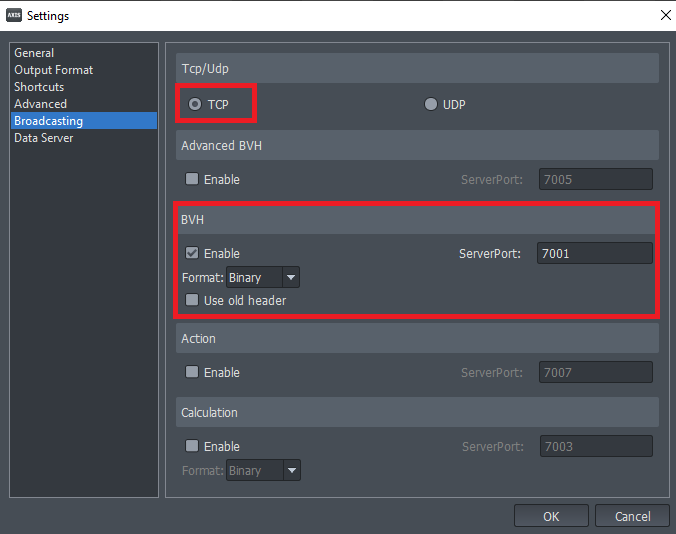Open the BVH Format dropdown
Screen dimensions: 676x534
coord(263,278)
